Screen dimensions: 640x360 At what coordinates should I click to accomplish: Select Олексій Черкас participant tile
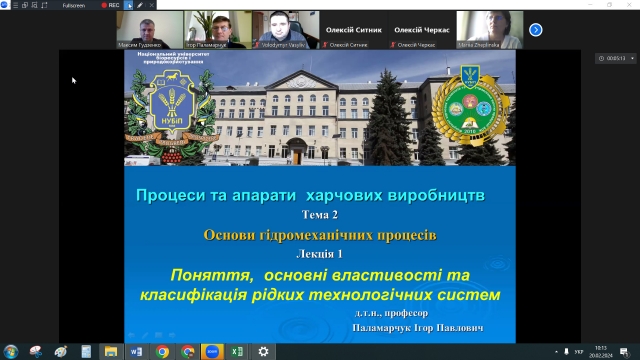[422, 30]
